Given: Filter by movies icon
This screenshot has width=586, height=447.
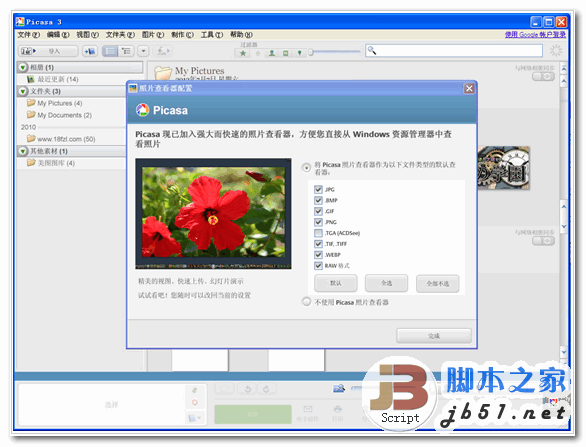Looking at the screenshot, I should [x=286, y=53].
